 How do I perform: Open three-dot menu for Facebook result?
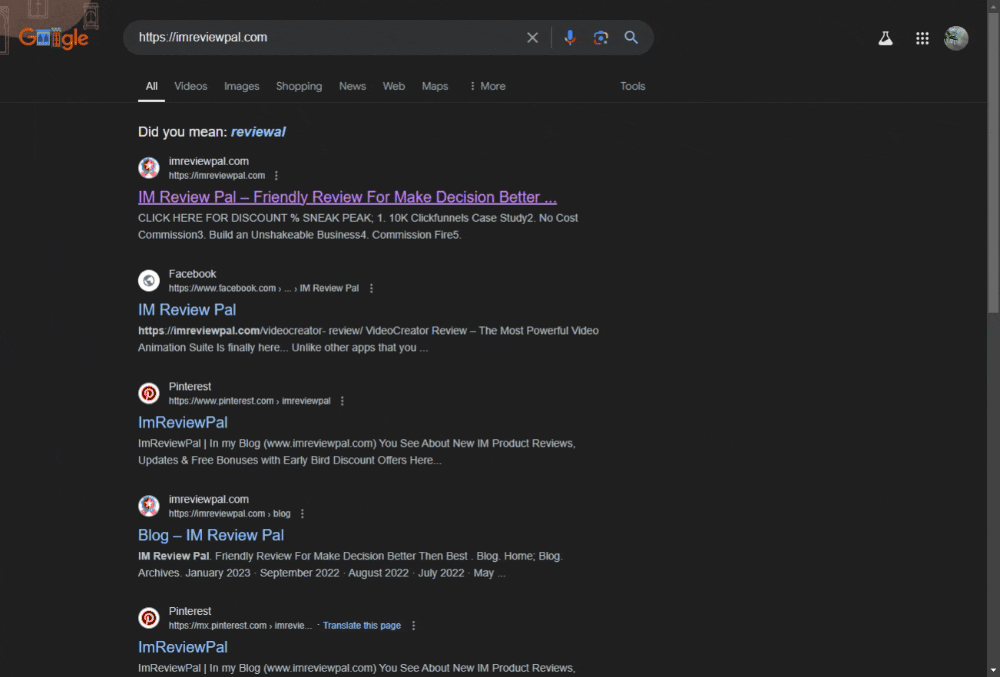371,288
